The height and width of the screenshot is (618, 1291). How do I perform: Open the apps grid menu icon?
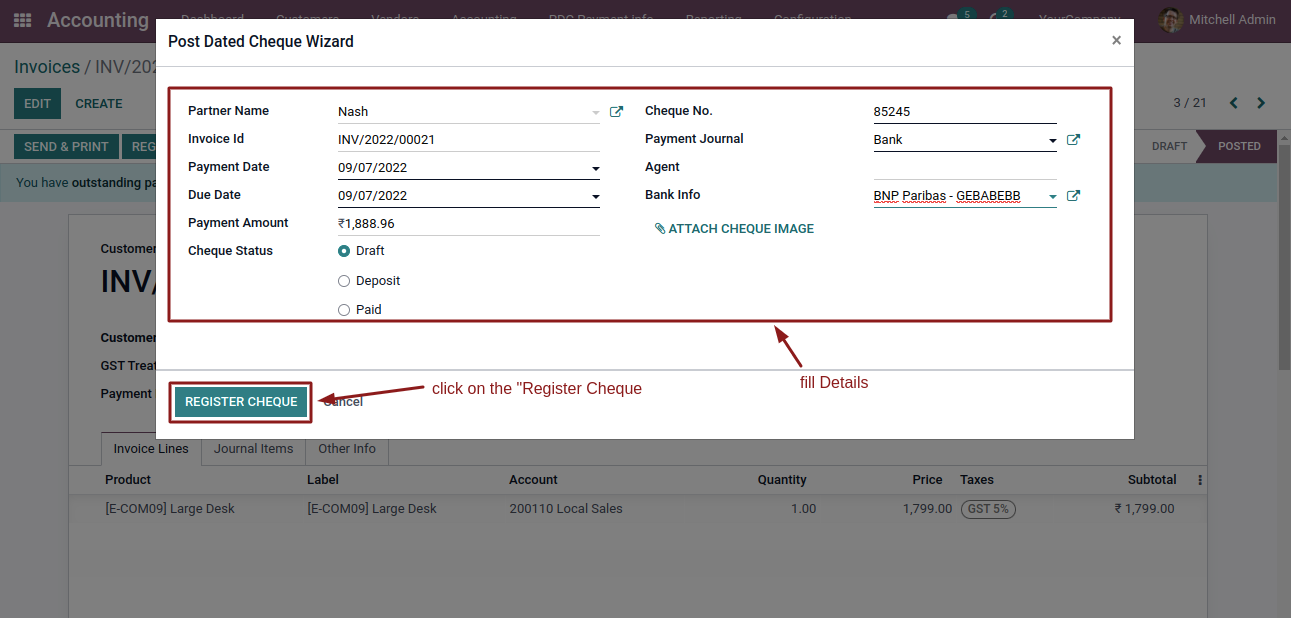pyautogui.click(x=22, y=20)
